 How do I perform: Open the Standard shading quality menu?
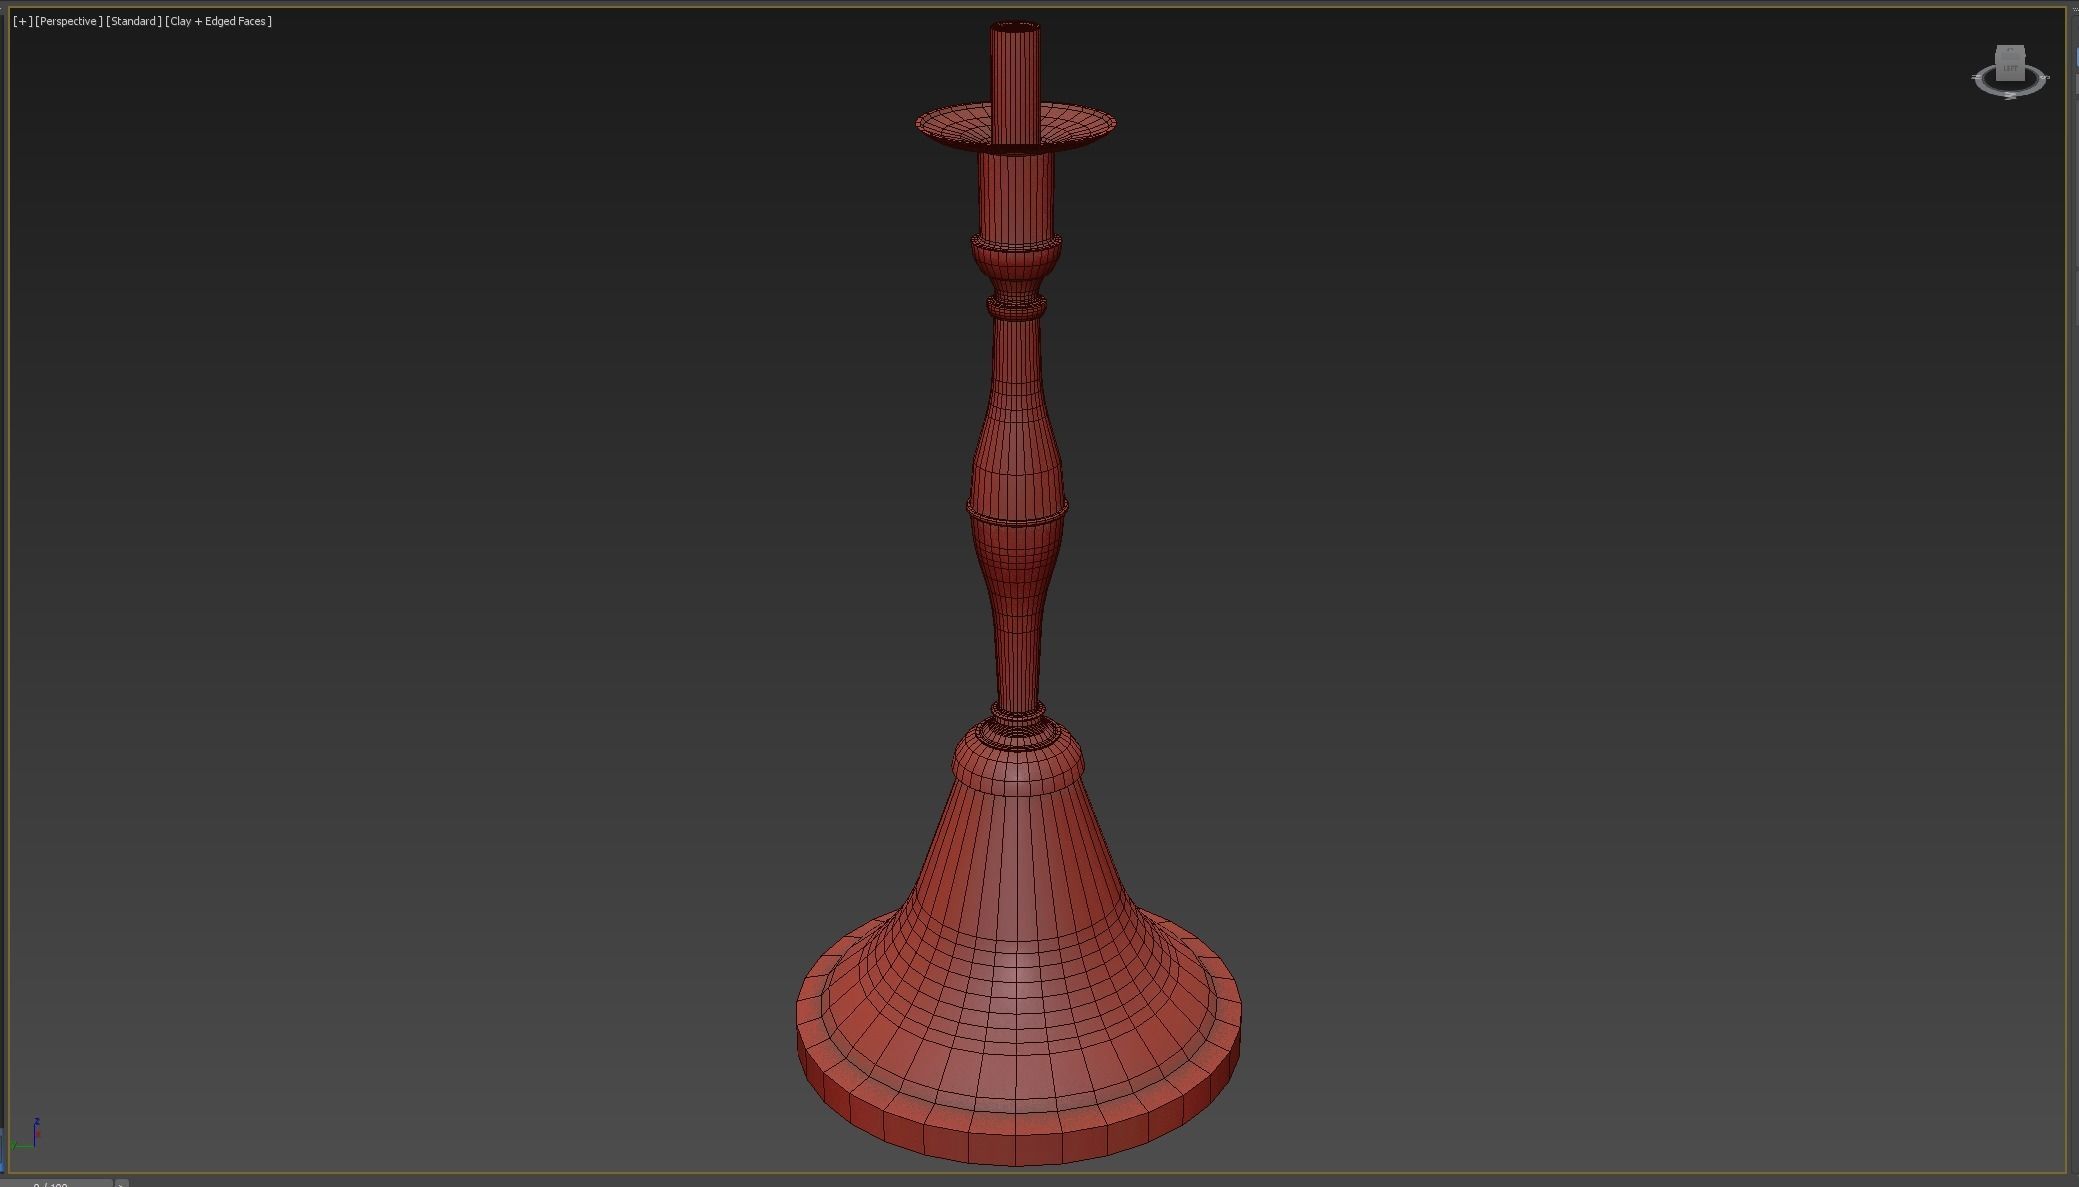coord(134,21)
